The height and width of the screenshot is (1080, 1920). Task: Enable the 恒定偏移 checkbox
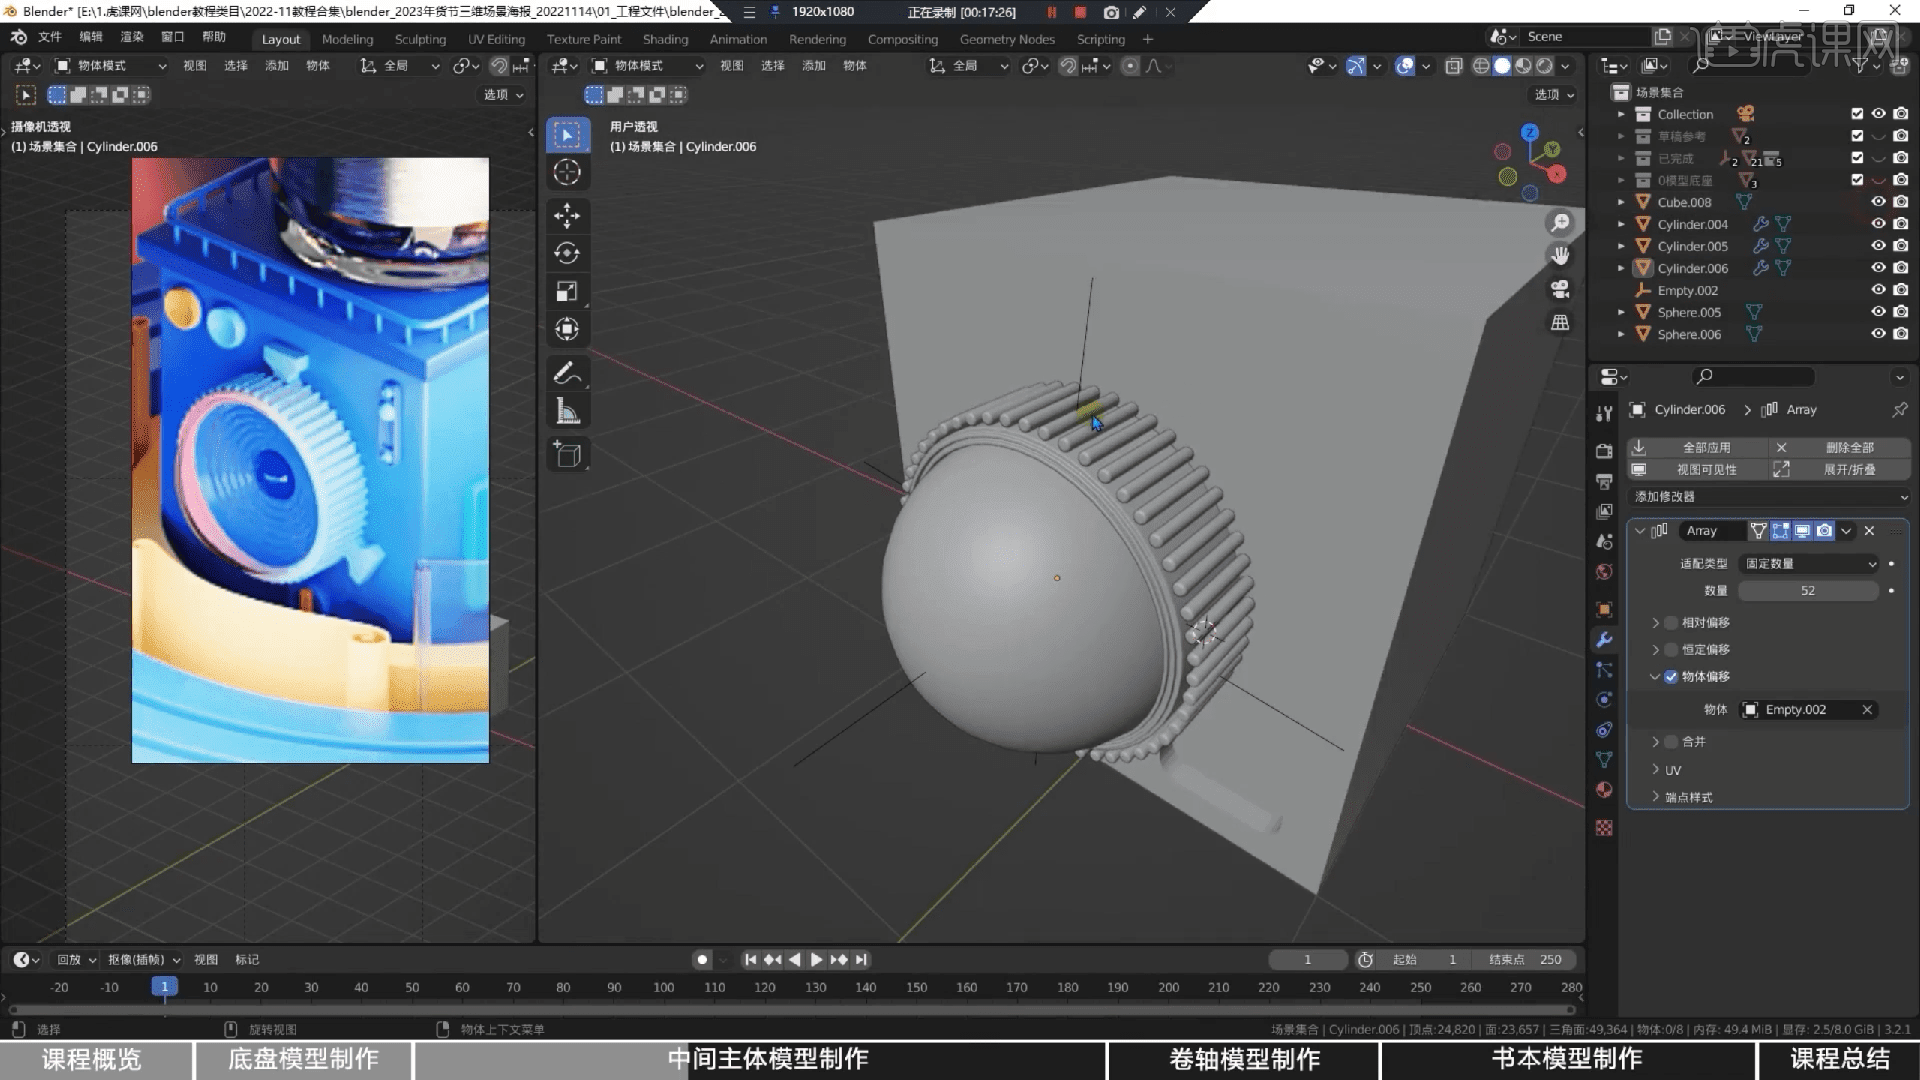pos(1671,650)
